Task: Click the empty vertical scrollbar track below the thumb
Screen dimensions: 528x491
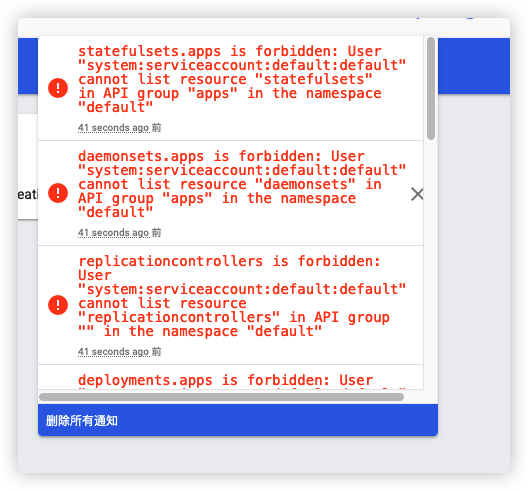Action: click(x=431, y=264)
